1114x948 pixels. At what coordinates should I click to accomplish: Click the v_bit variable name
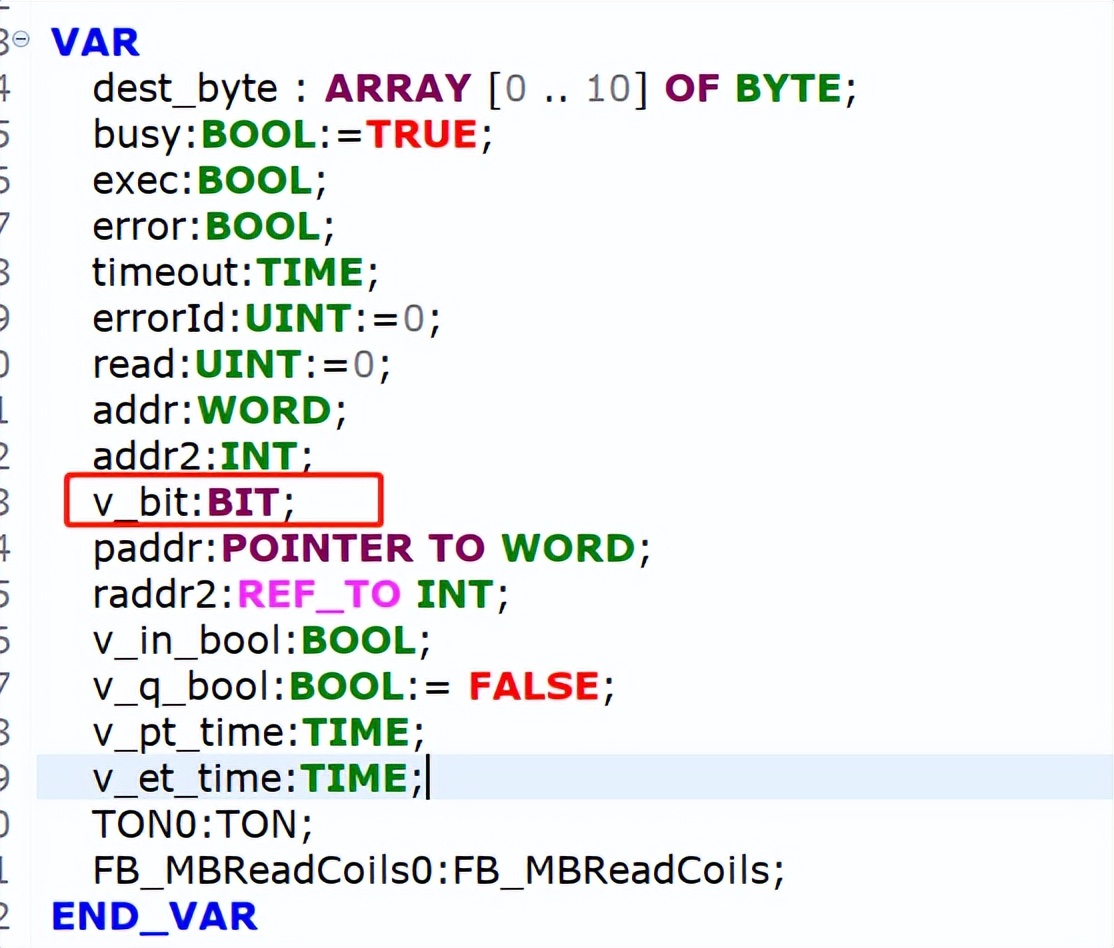pyautogui.click(x=141, y=502)
